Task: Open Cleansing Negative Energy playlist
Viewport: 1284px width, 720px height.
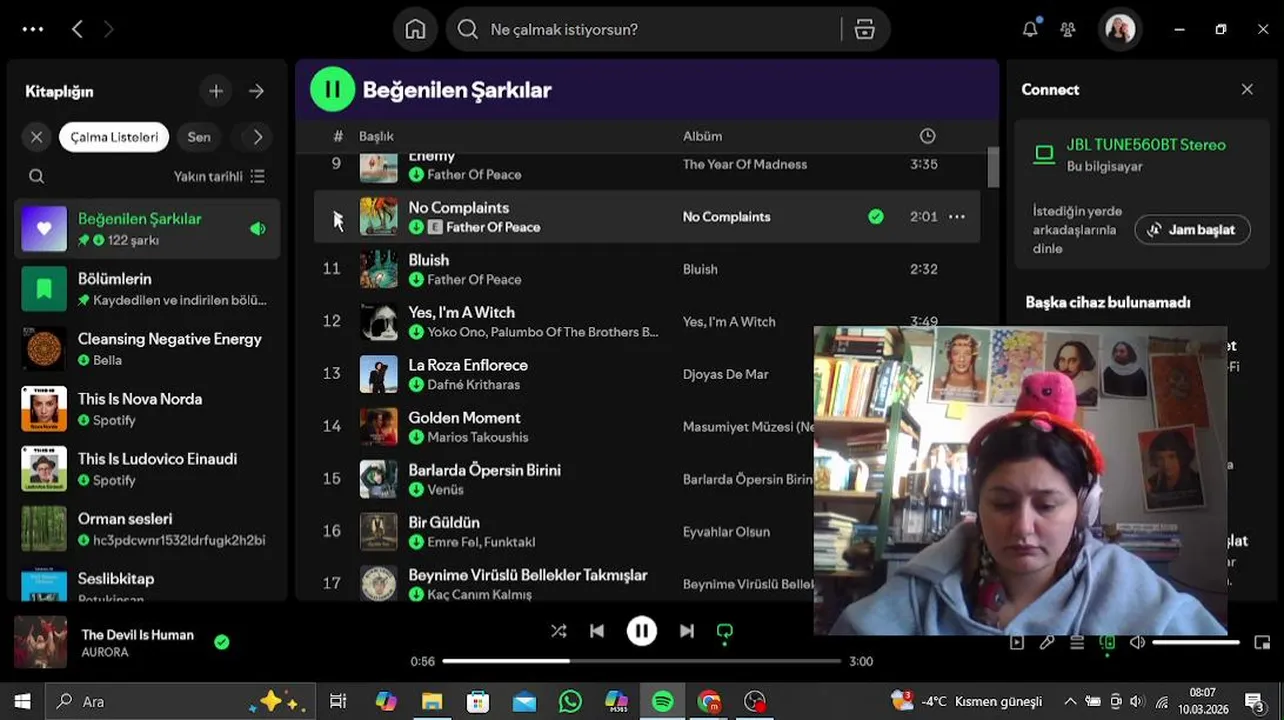Action: tap(148, 348)
